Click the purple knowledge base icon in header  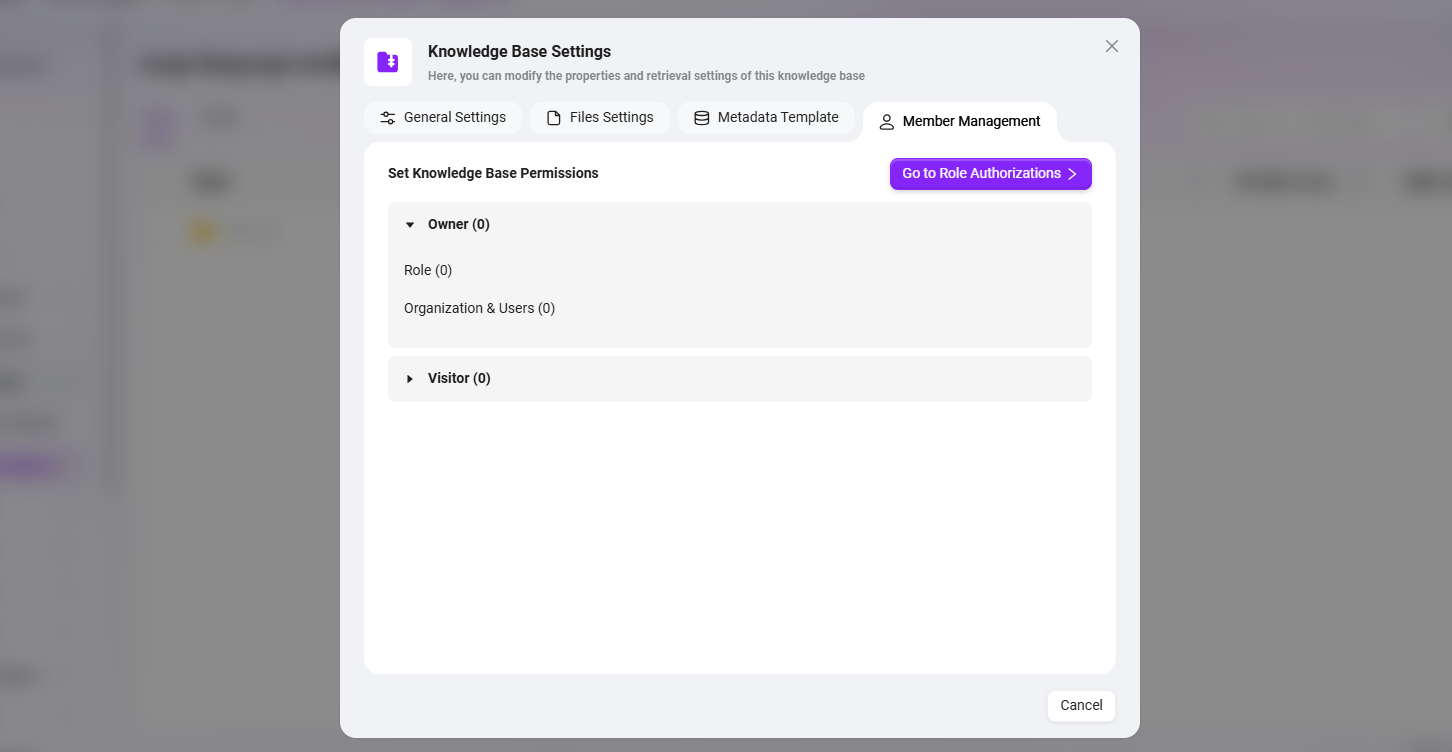click(x=388, y=62)
